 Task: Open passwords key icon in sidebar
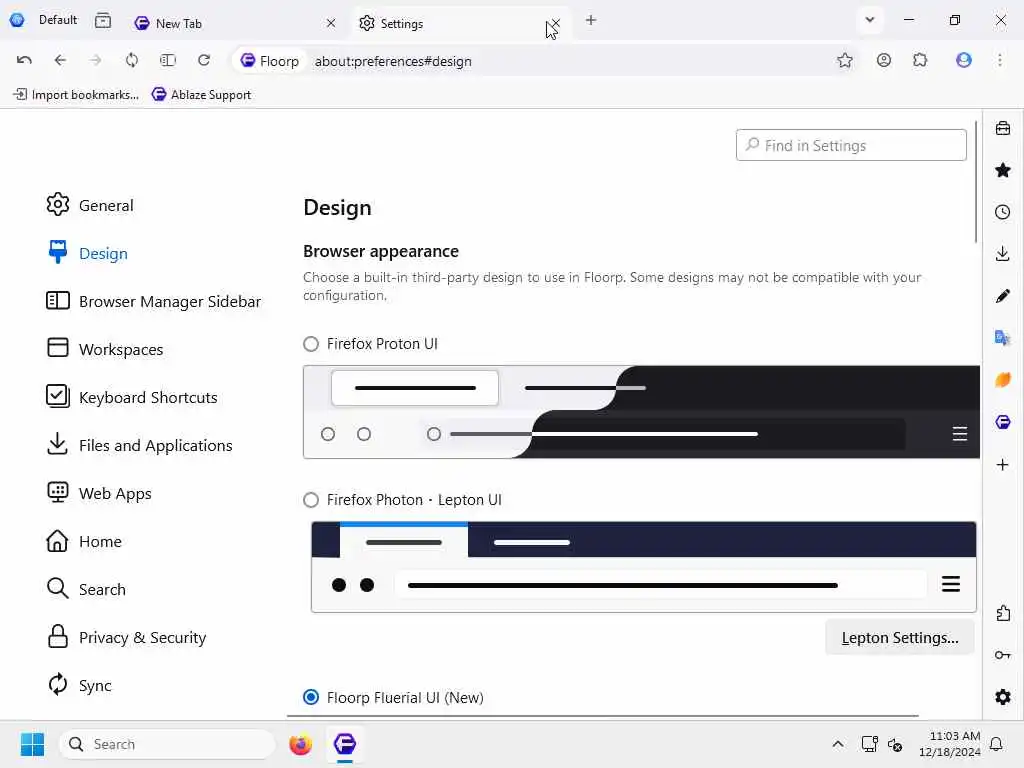coord(1002,655)
